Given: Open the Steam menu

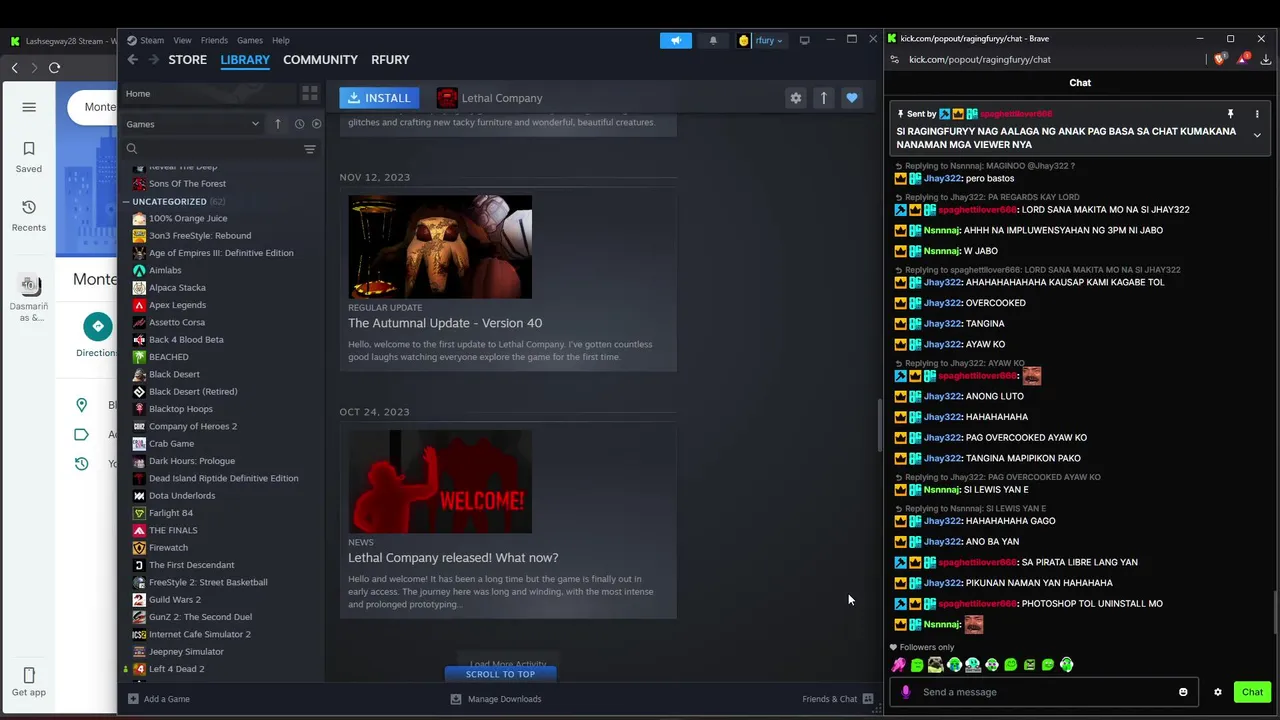Looking at the screenshot, I should pos(152,40).
